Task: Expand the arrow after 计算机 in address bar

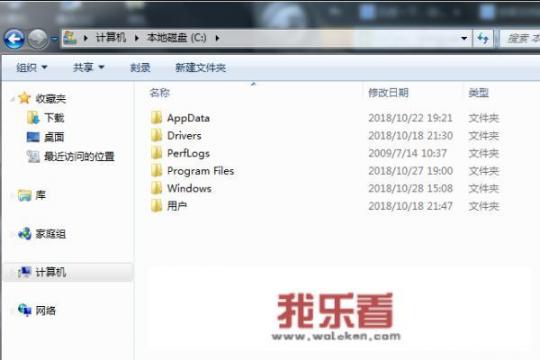Action: click(137, 38)
